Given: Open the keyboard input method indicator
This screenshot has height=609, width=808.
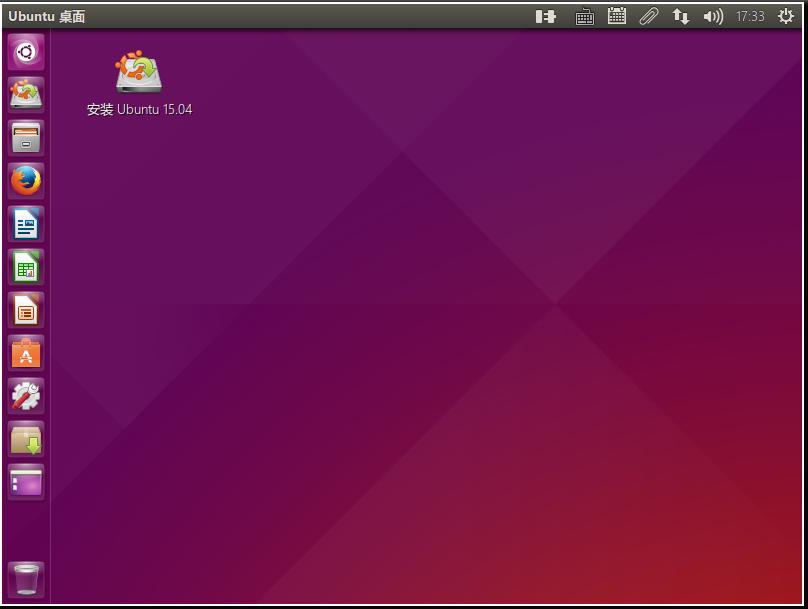Looking at the screenshot, I should [x=616, y=16].
